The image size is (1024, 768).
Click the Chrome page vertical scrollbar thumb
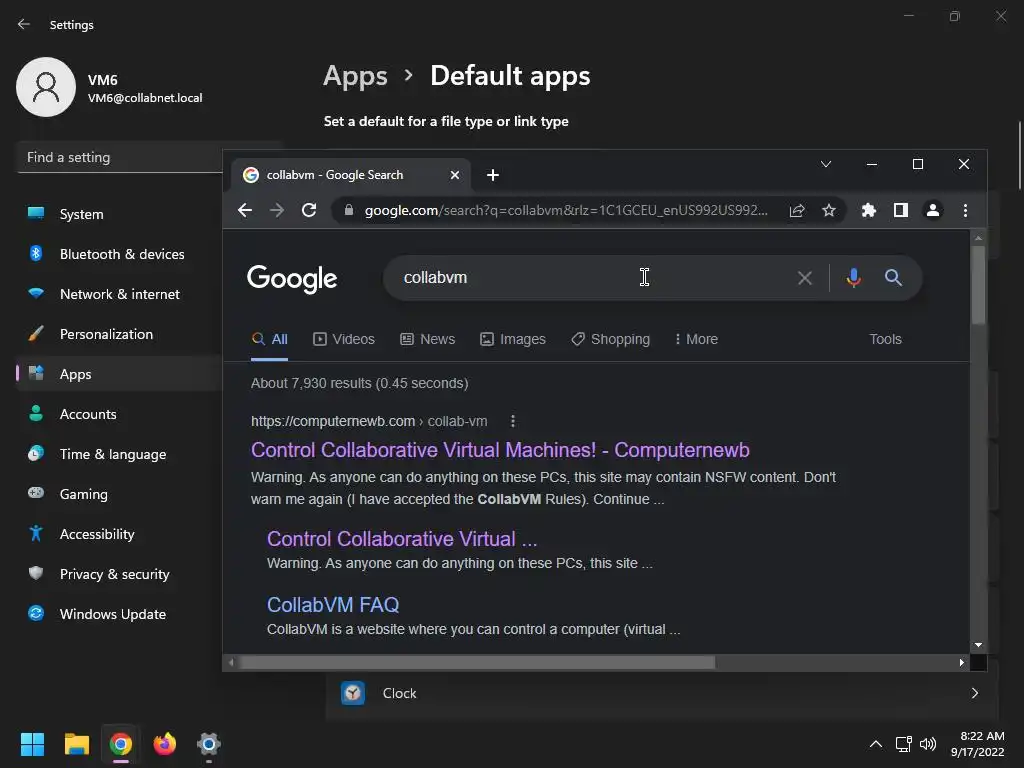click(x=978, y=284)
